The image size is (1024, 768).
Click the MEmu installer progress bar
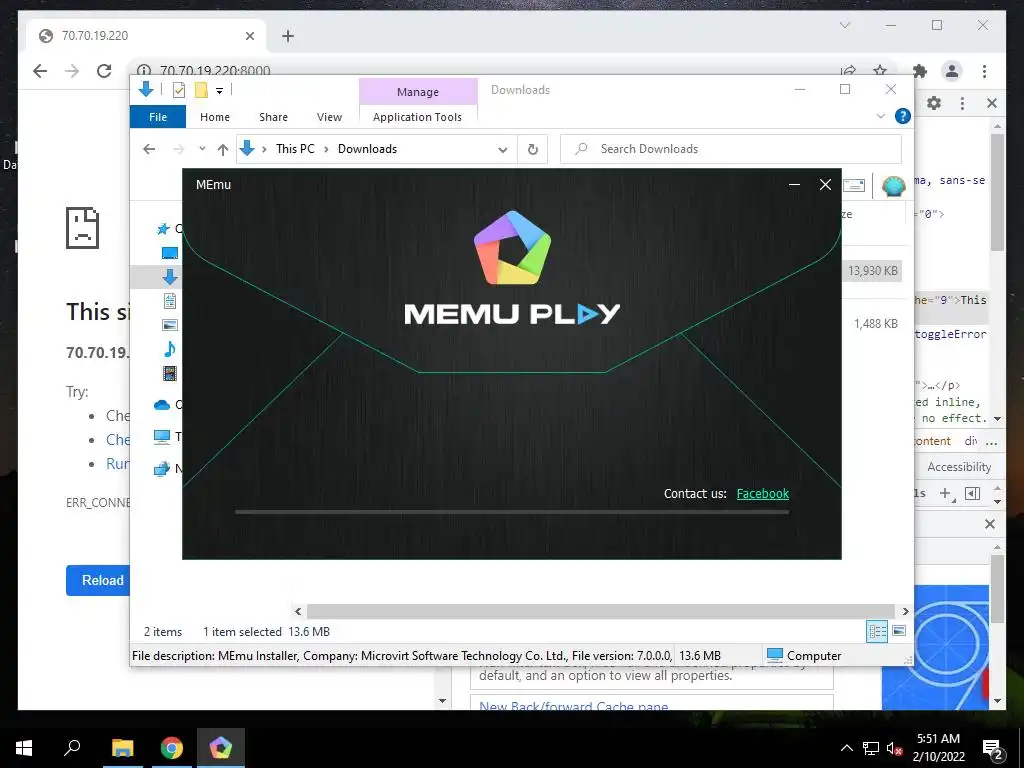512,512
